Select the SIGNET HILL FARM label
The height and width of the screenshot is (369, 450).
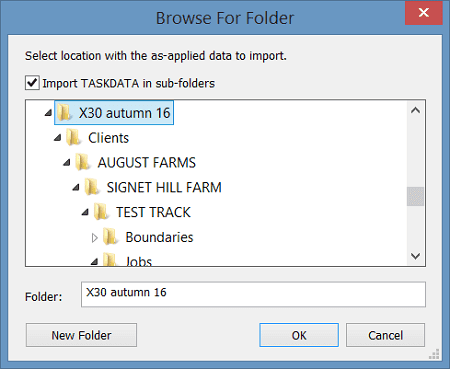pos(164,187)
